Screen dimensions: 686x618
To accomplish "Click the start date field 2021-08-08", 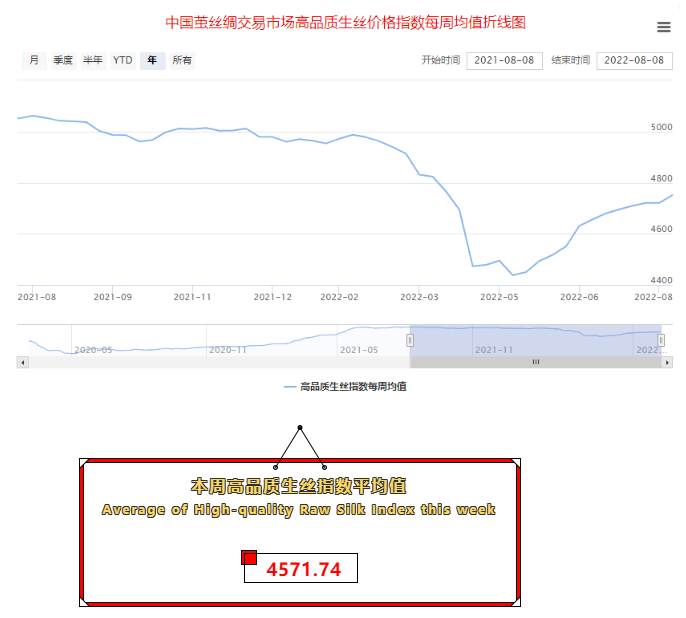I will (505, 61).
